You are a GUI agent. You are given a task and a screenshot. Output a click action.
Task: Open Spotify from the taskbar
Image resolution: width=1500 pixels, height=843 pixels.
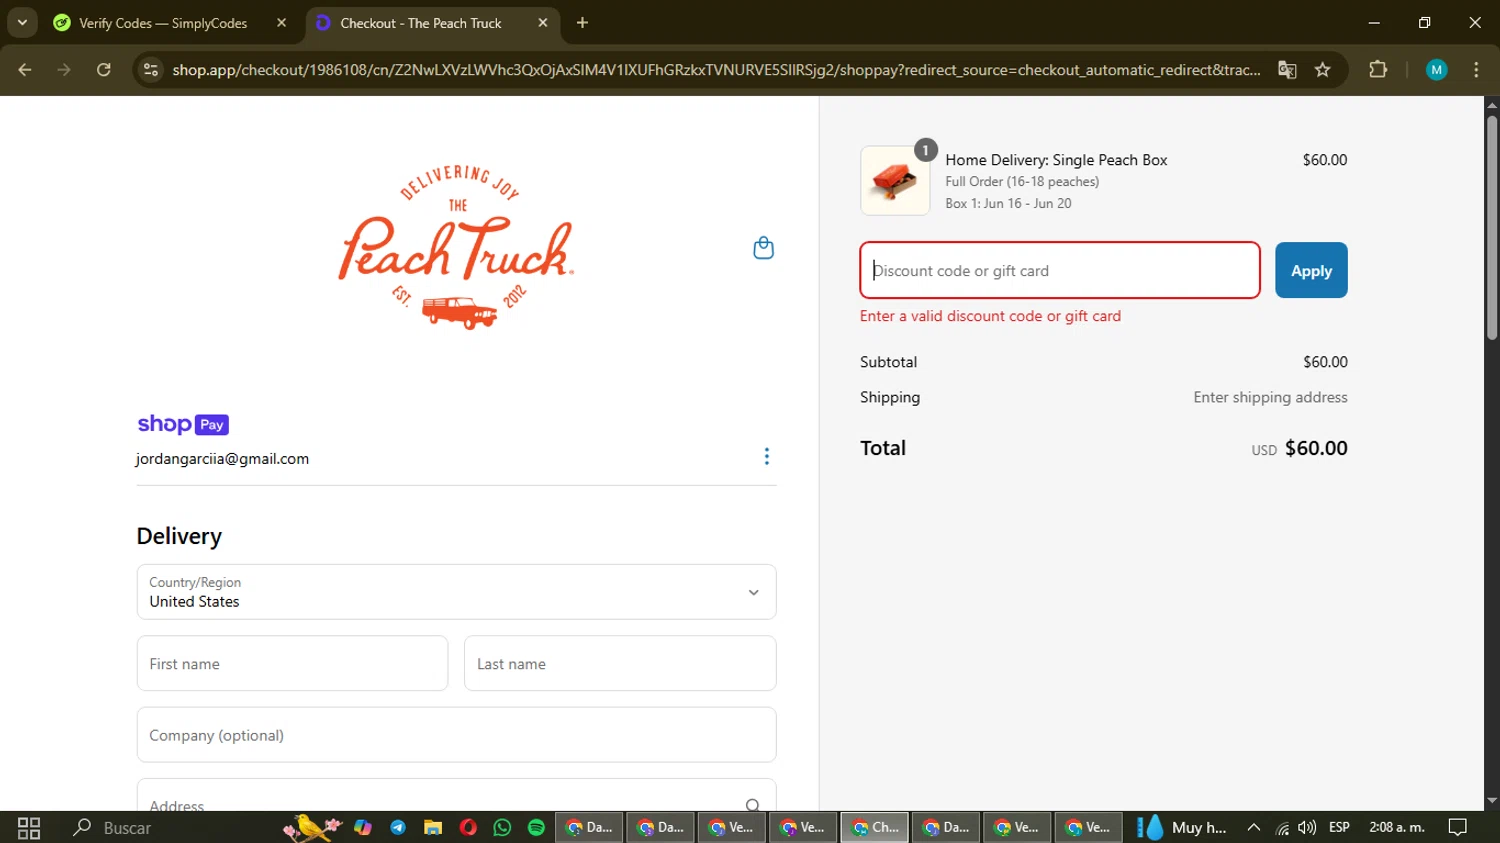(536, 827)
